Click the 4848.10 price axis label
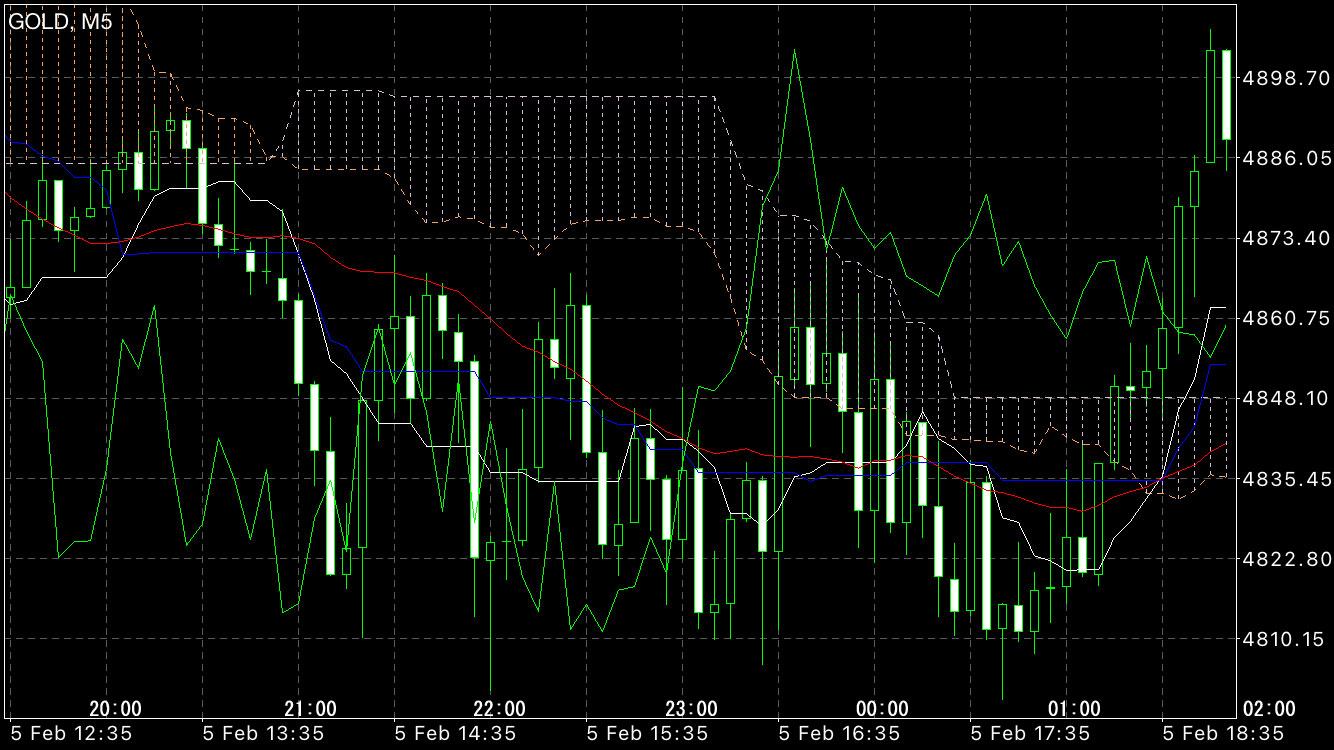The height and width of the screenshot is (750, 1334). (x=1283, y=398)
